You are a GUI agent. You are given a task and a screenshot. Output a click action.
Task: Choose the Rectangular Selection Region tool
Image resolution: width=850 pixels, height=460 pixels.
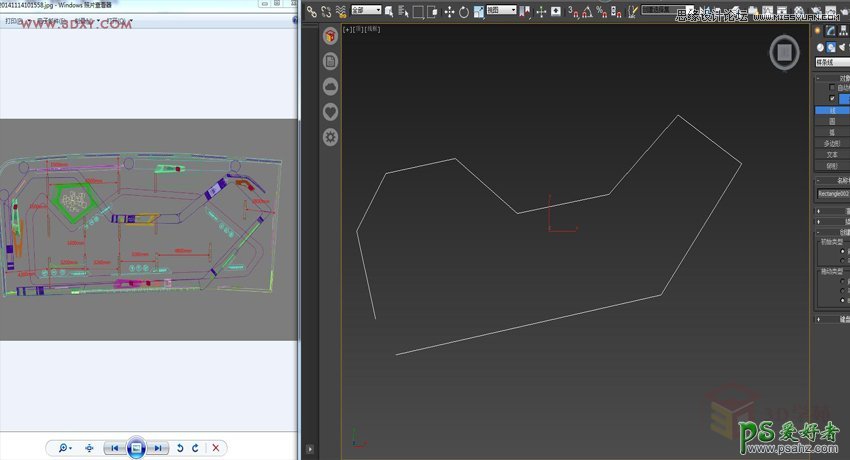pyautogui.click(x=418, y=11)
